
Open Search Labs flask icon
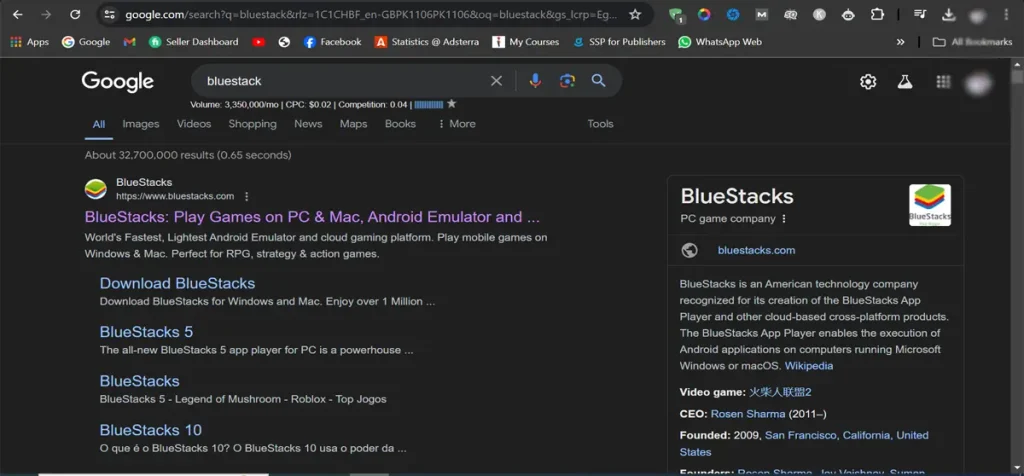(905, 82)
